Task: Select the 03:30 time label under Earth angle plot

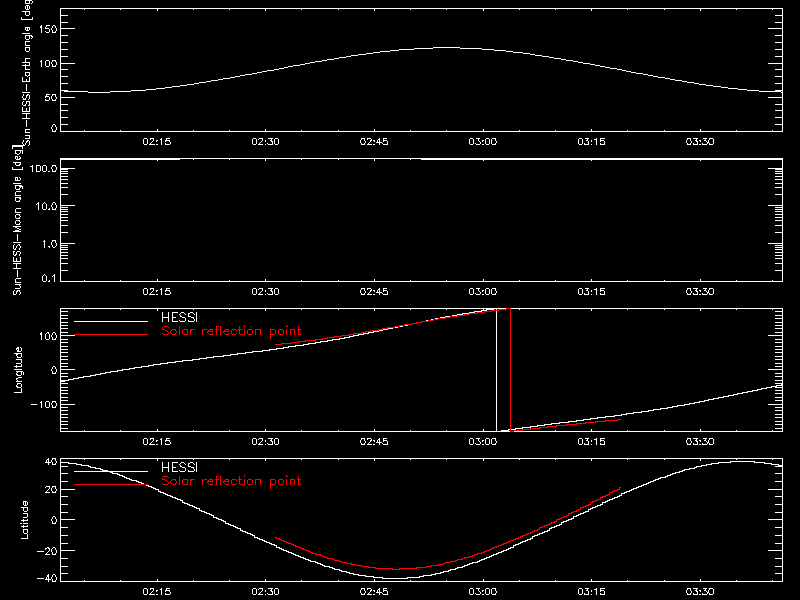Action: tap(700, 141)
